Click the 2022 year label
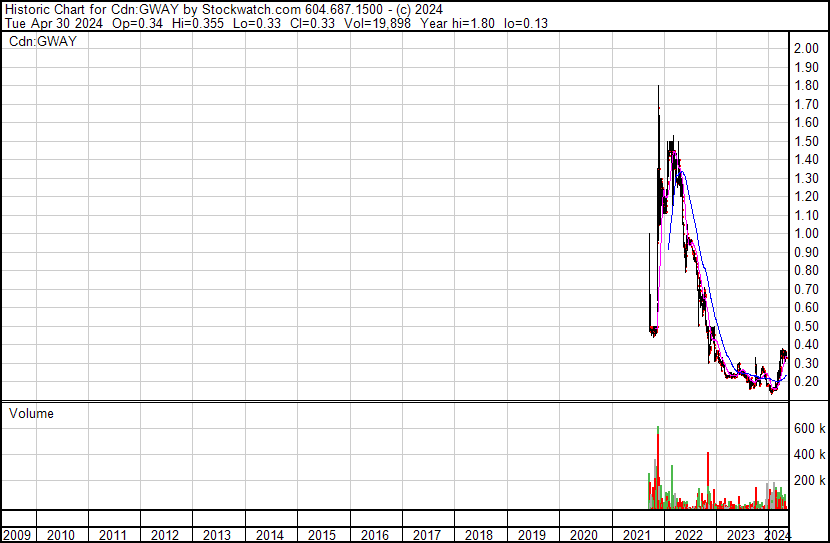 coord(689,535)
